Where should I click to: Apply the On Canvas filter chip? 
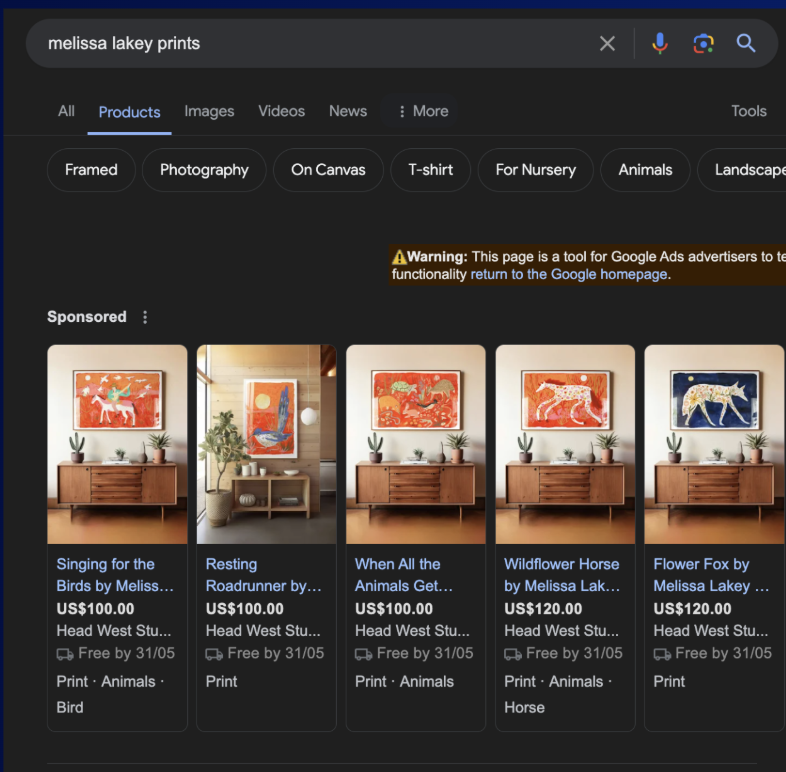pos(328,170)
